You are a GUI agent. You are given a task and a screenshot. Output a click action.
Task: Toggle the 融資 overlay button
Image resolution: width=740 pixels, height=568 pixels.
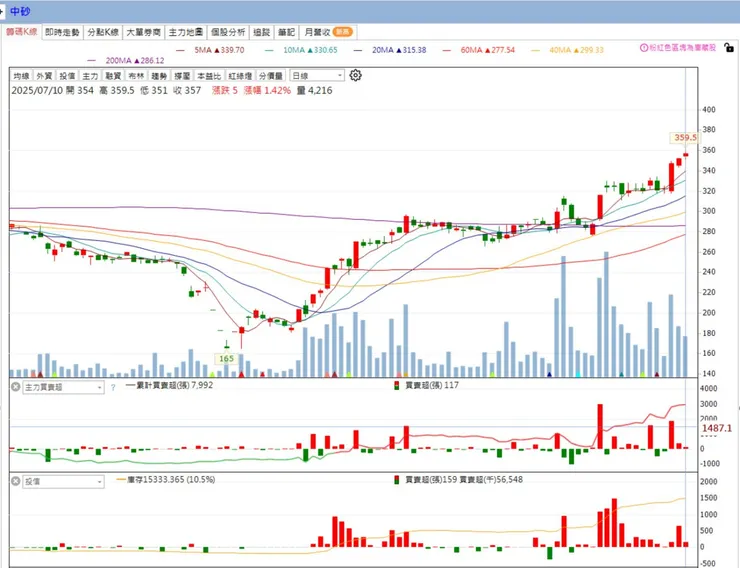(x=113, y=76)
